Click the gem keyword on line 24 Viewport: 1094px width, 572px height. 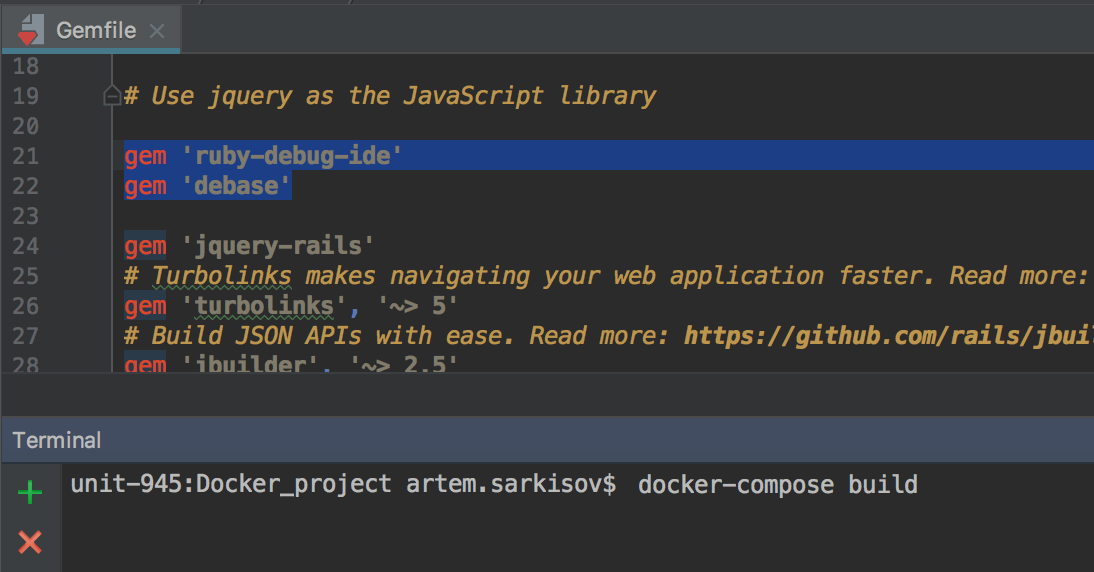[145, 246]
